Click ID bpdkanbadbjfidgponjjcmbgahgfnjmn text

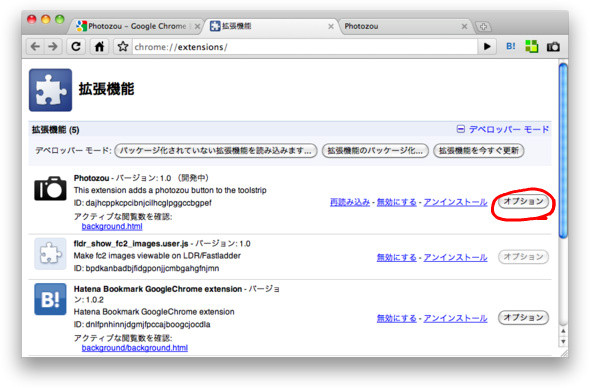pos(146,268)
